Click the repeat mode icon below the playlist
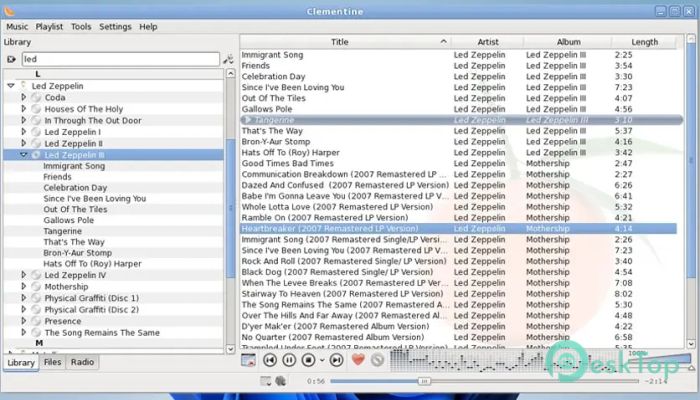The image size is (700, 400). point(265,381)
